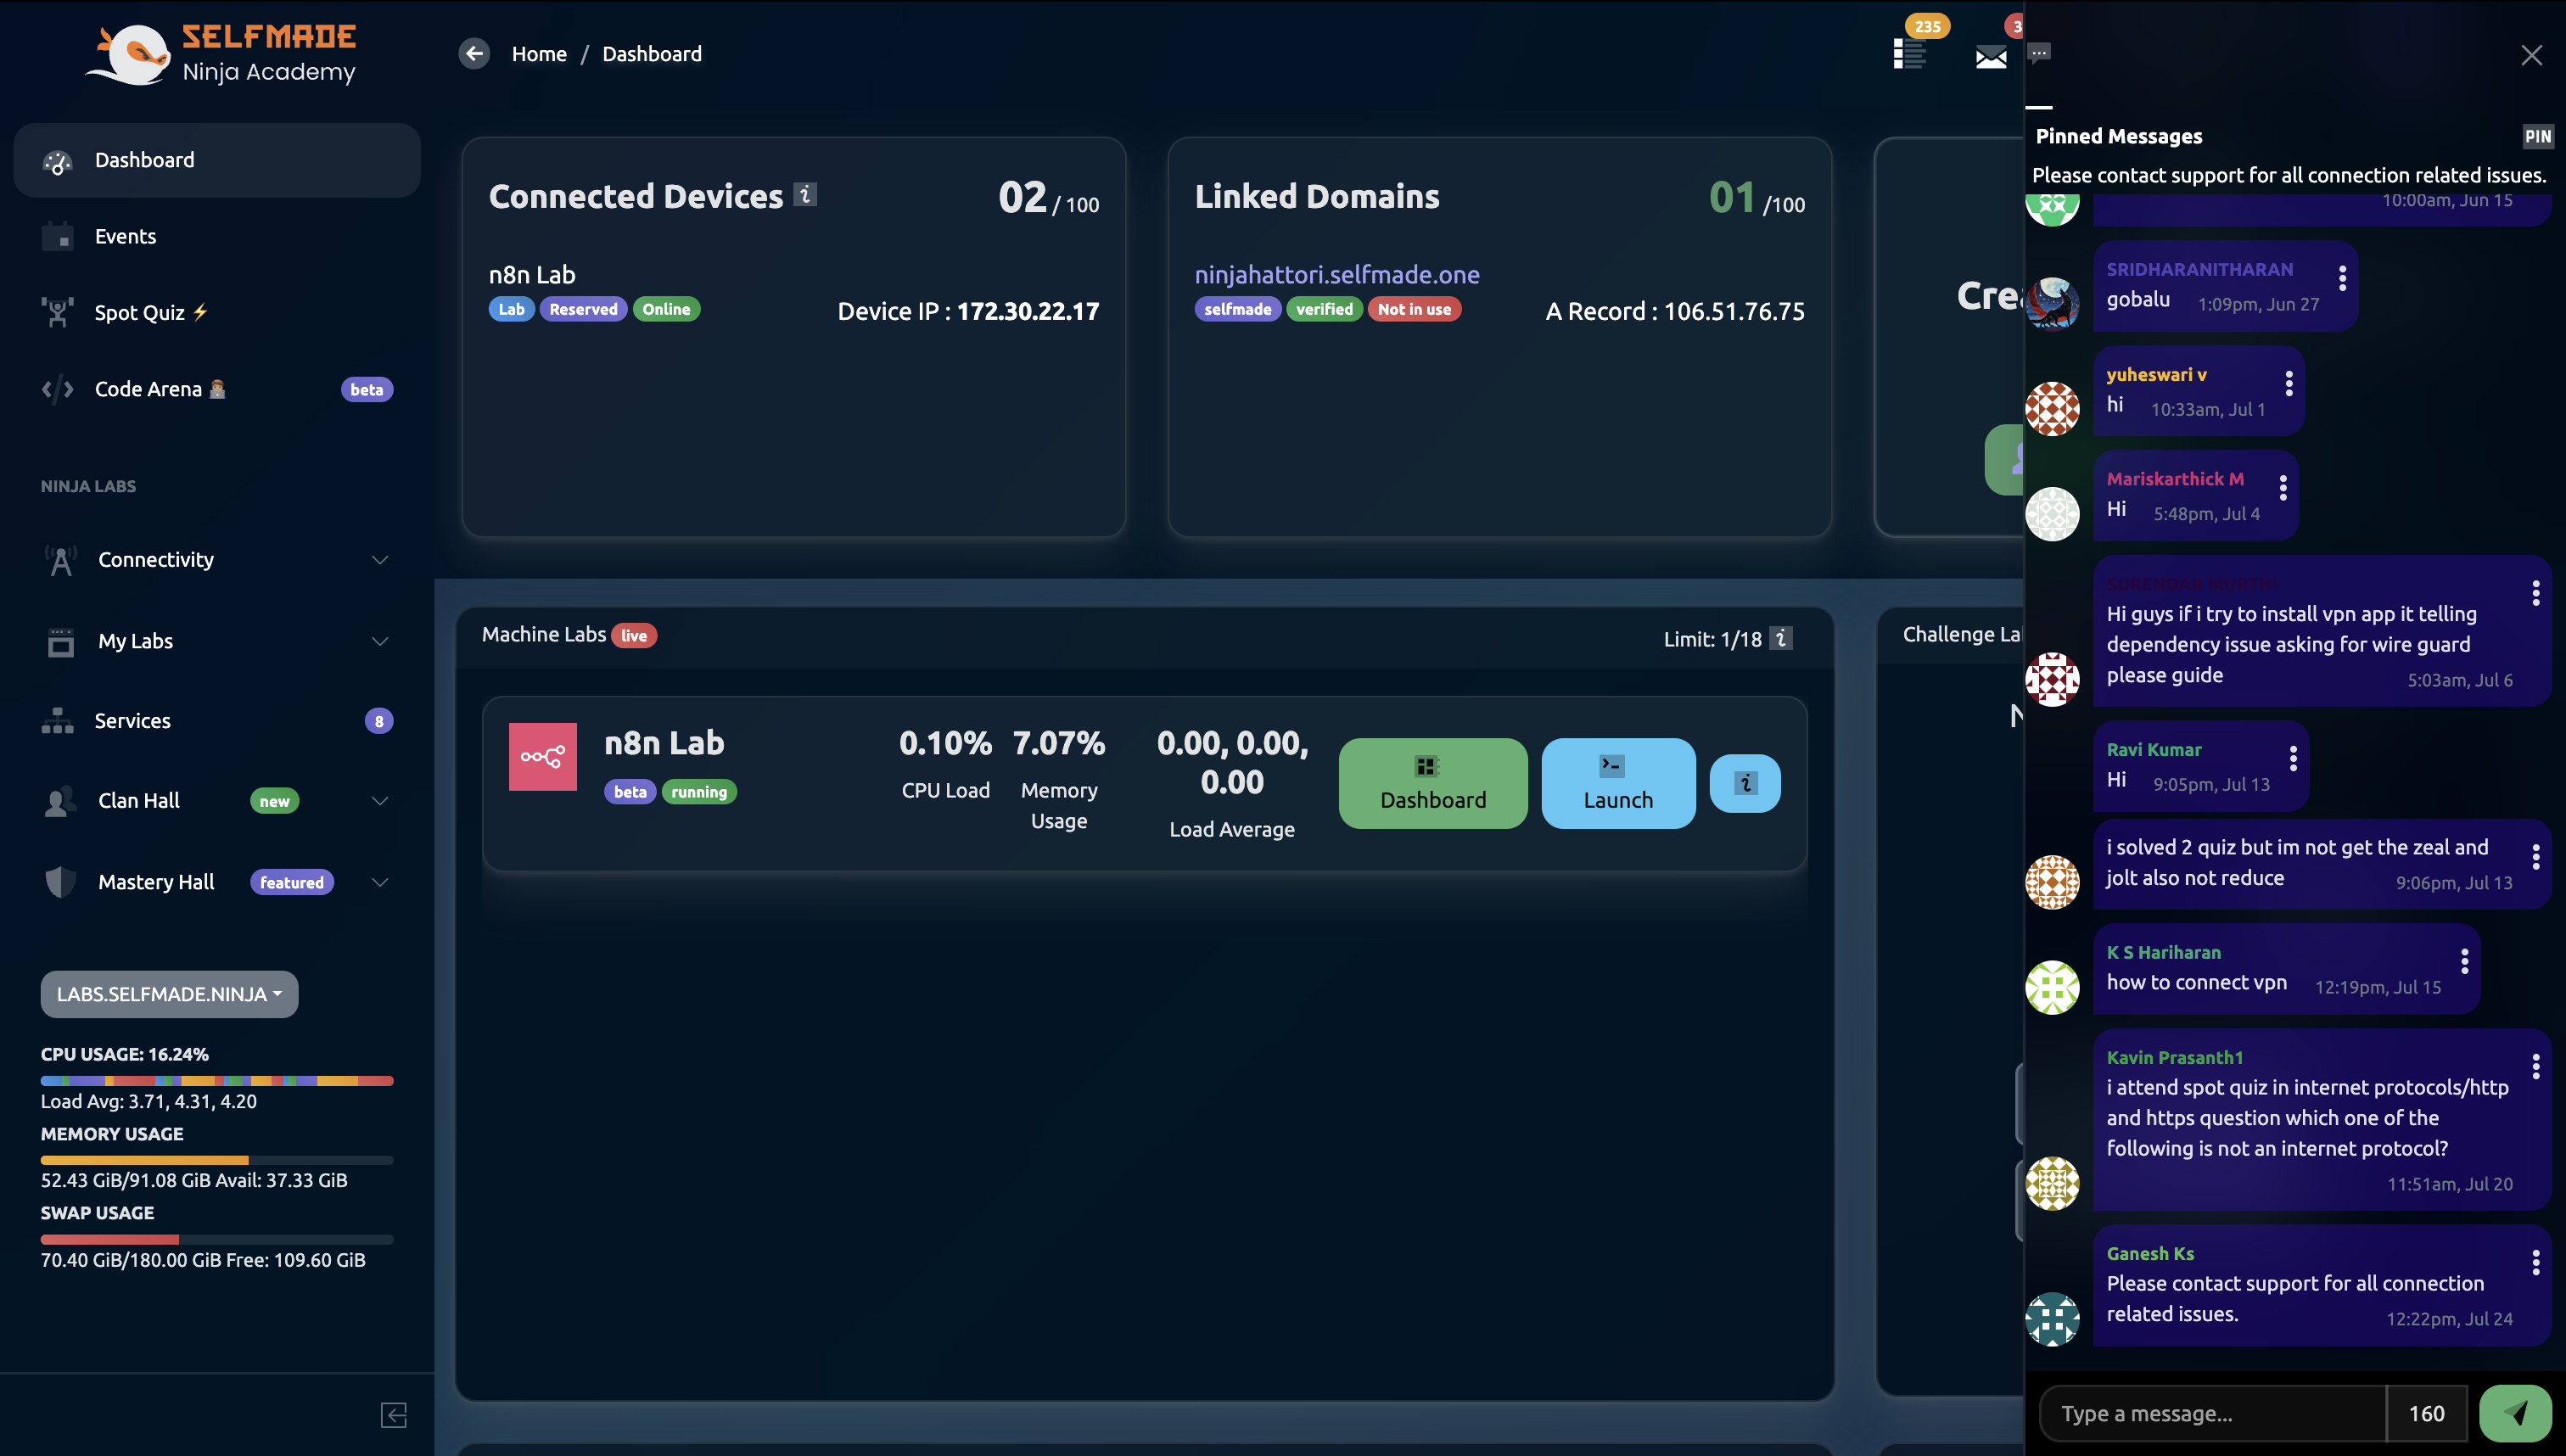Click the n8n Lab pink logo icon
The height and width of the screenshot is (1456, 2566).
(x=543, y=757)
